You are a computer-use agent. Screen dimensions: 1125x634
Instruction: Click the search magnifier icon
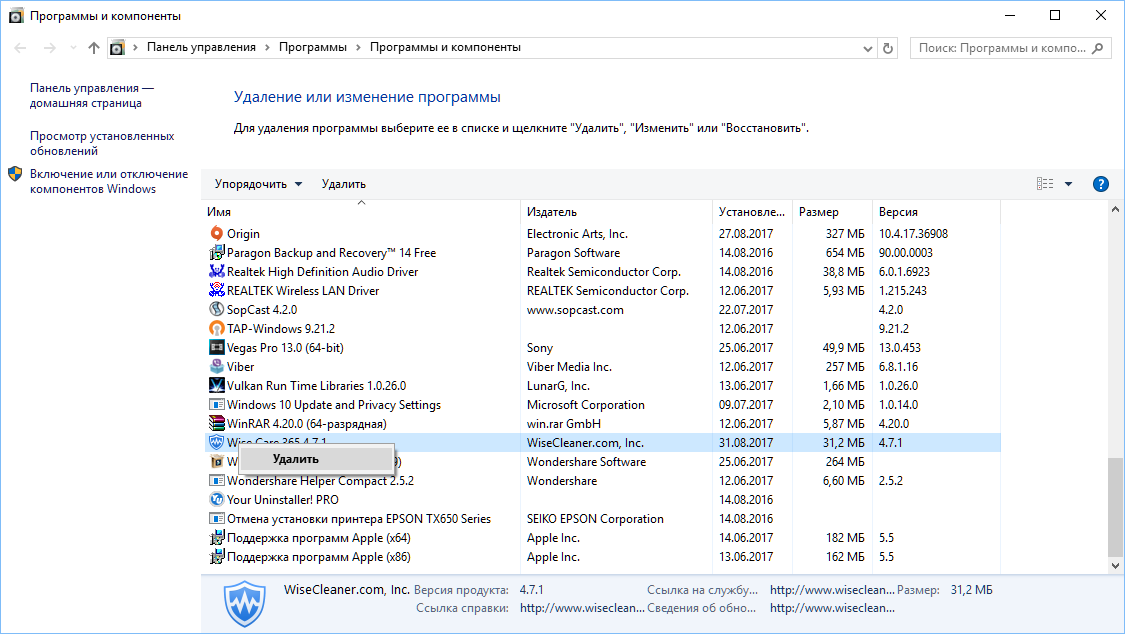coord(1097,48)
